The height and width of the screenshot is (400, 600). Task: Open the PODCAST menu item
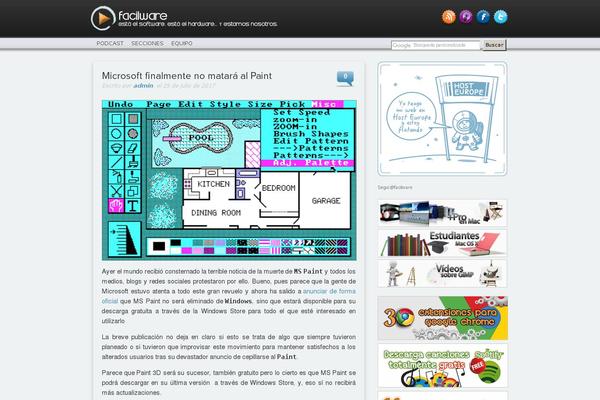pos(110,44)
